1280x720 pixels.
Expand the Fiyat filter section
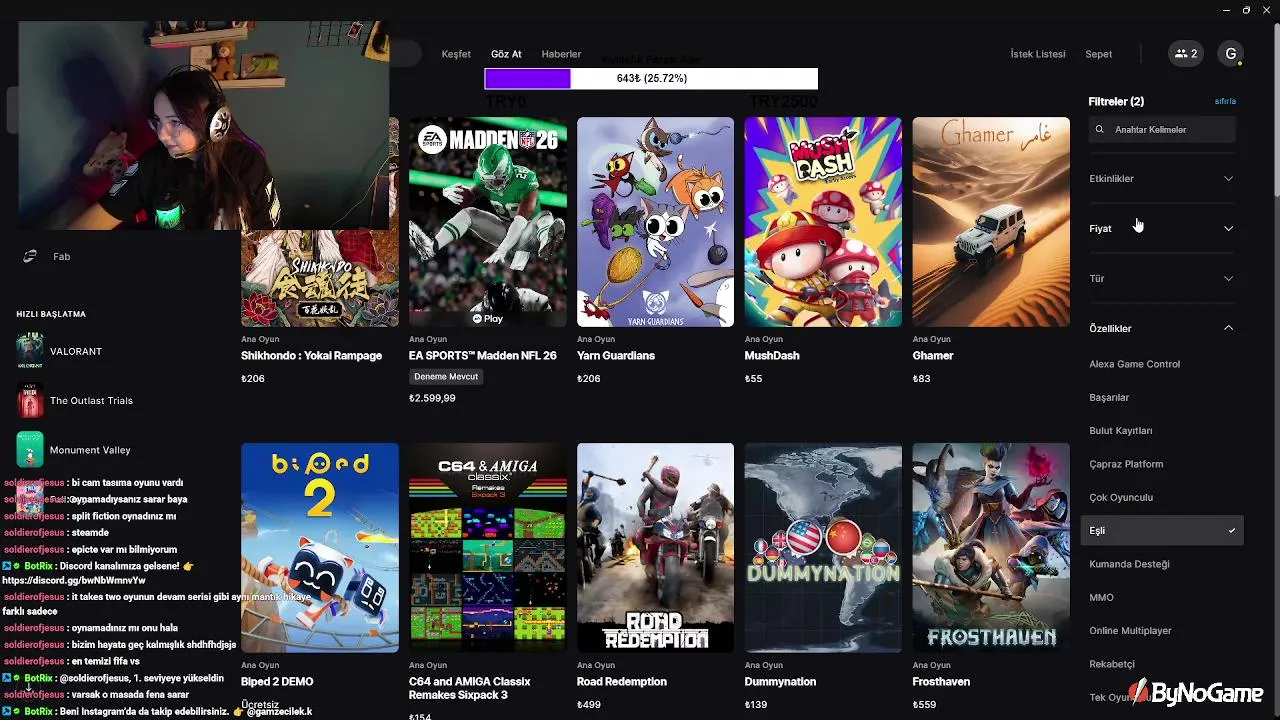click(x=1162, y=229)
